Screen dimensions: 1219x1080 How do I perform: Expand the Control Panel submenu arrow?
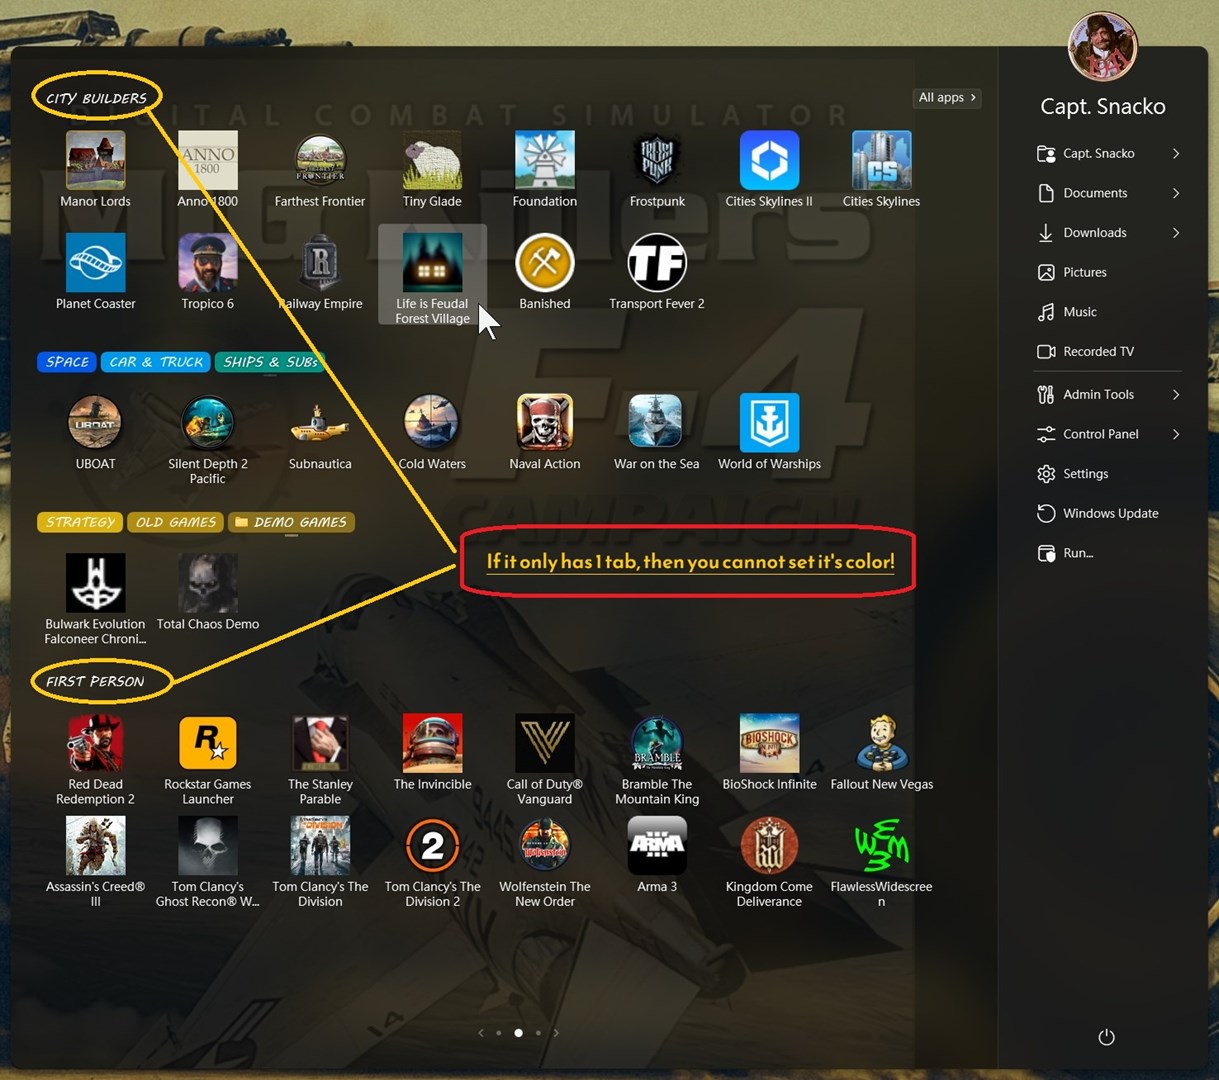click(1176, 434)
